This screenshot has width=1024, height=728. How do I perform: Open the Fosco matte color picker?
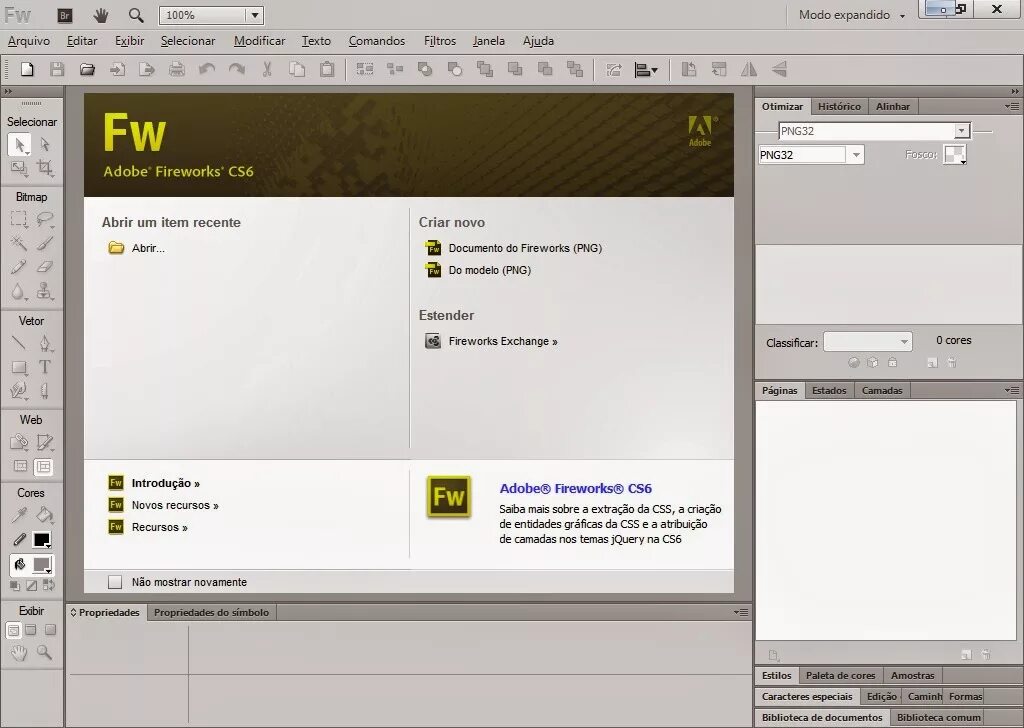pos(955,155)
